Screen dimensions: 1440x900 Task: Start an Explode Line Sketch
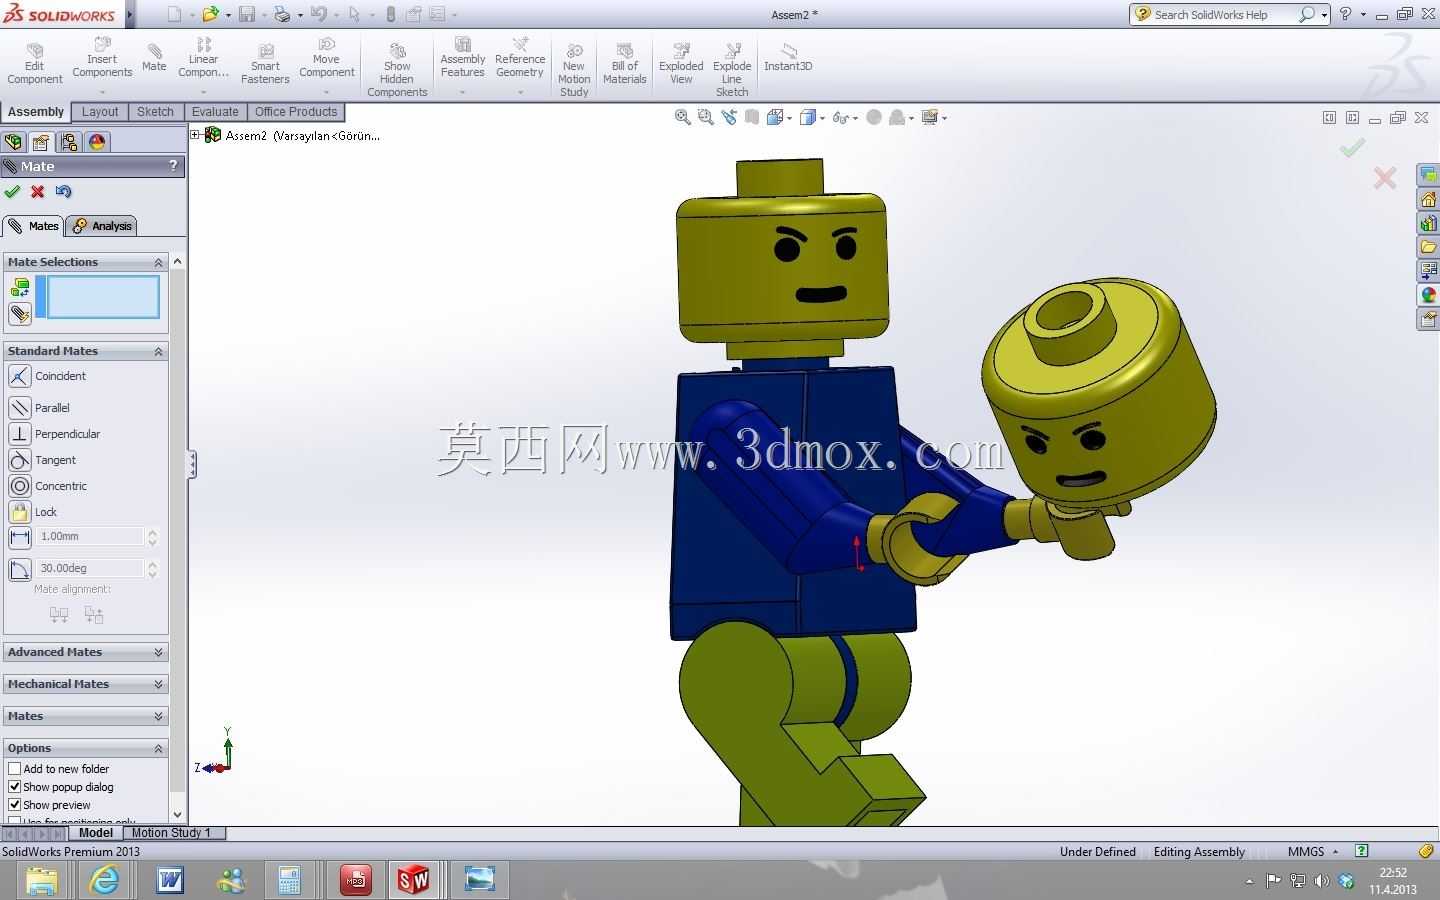(732, 70)
